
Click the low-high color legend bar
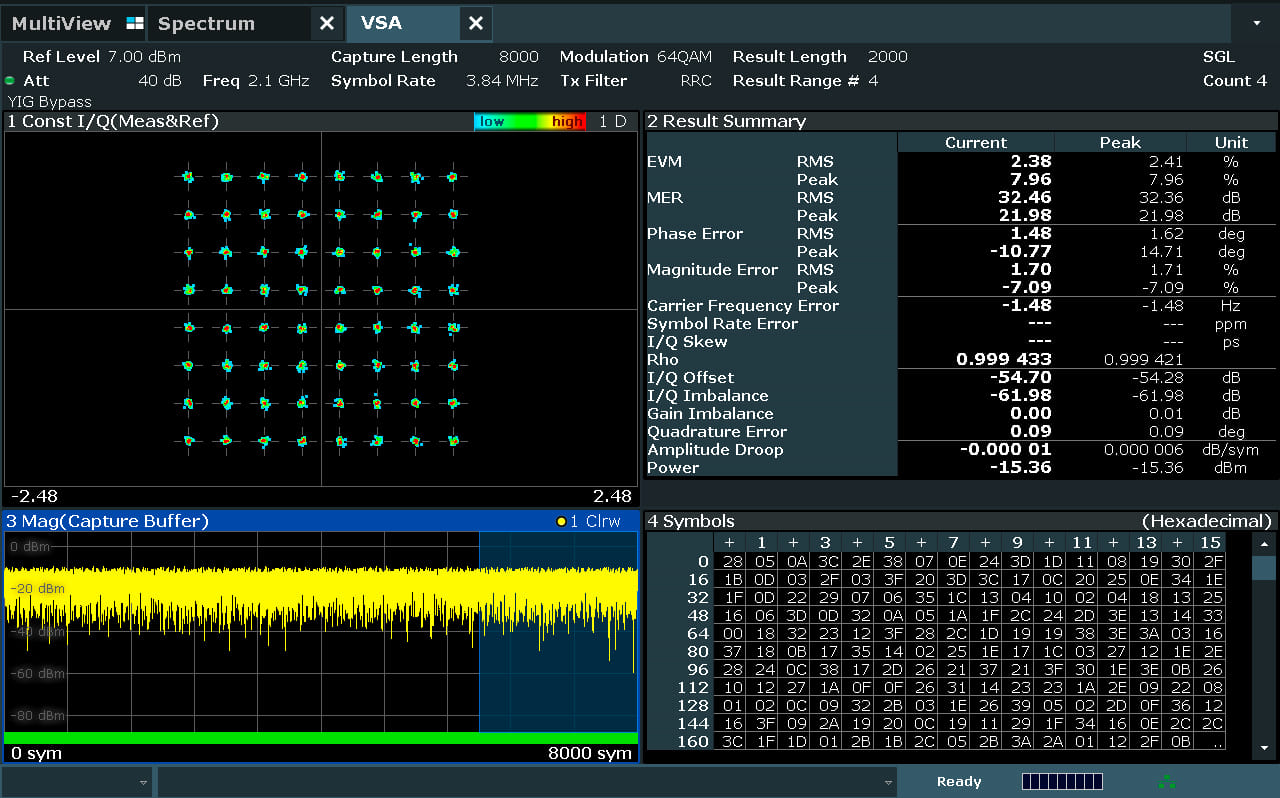point(529,121)
